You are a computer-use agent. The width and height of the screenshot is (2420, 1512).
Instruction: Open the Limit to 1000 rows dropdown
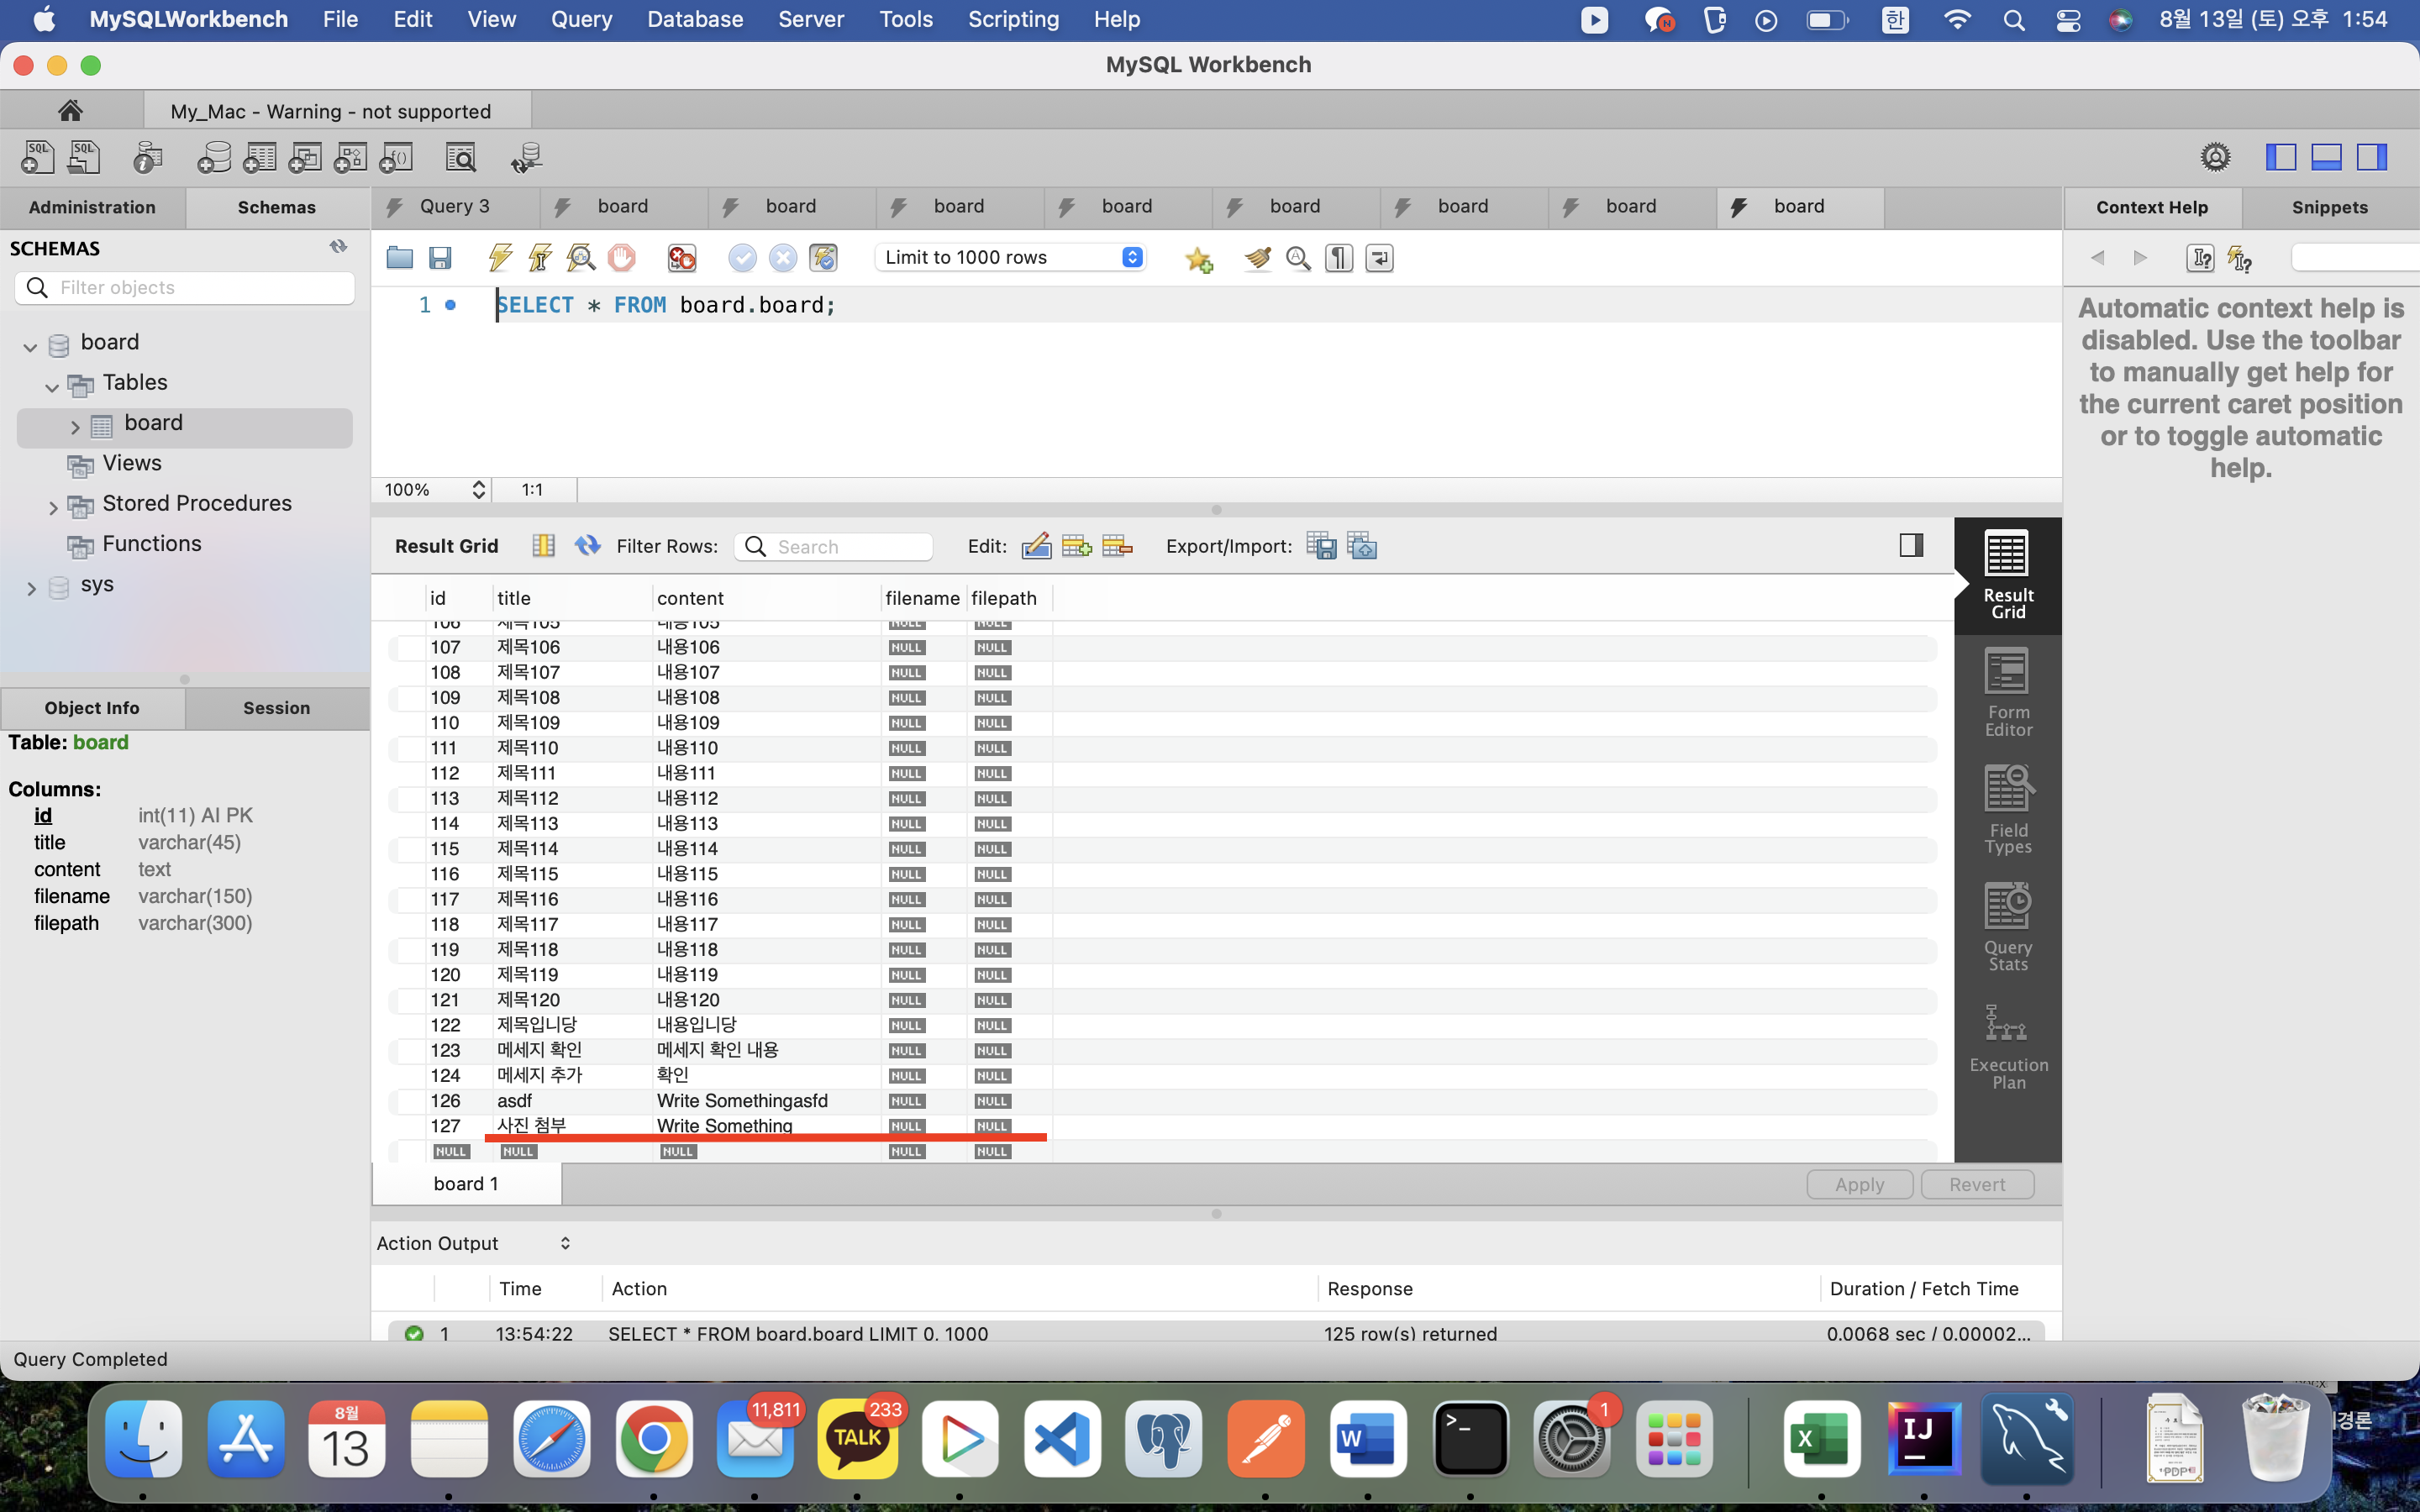[x=1010, y=257]
